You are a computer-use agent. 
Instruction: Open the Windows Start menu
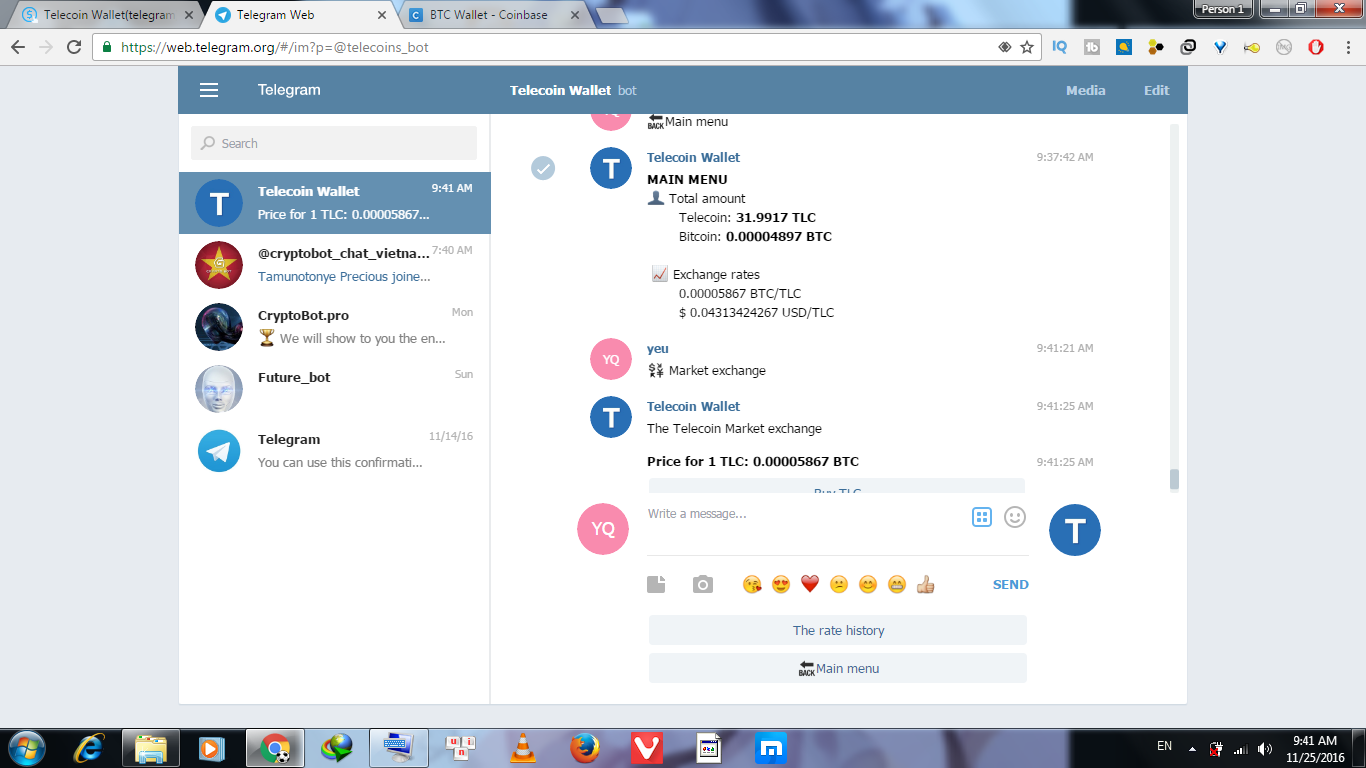pyautogui.click(x=25, y=747)
